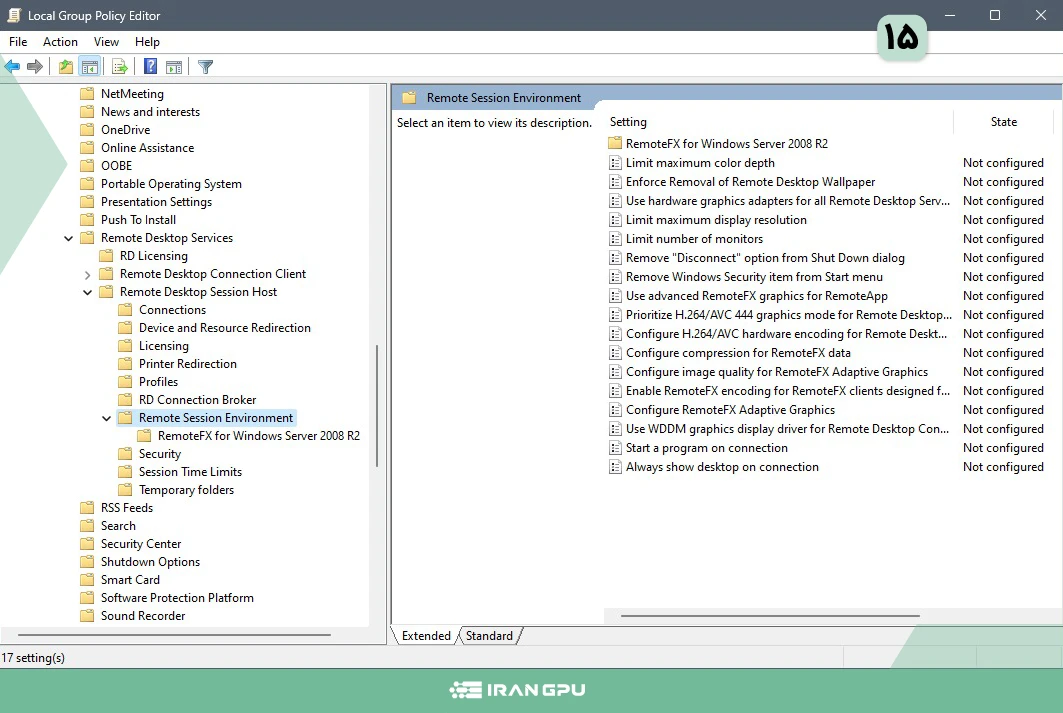The width and height of the screenshot is (1063, 713).
Task: Click the Back arrow in the toolbar
Action: (12, 67)
